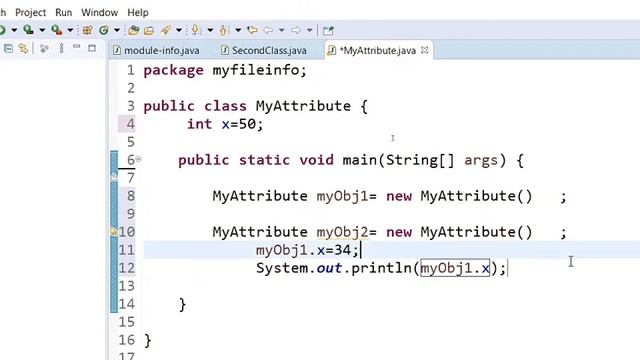Viewport: 640px width, 360px height.
Task: Click line number 4 in gutter
Action: click(130, 124)
